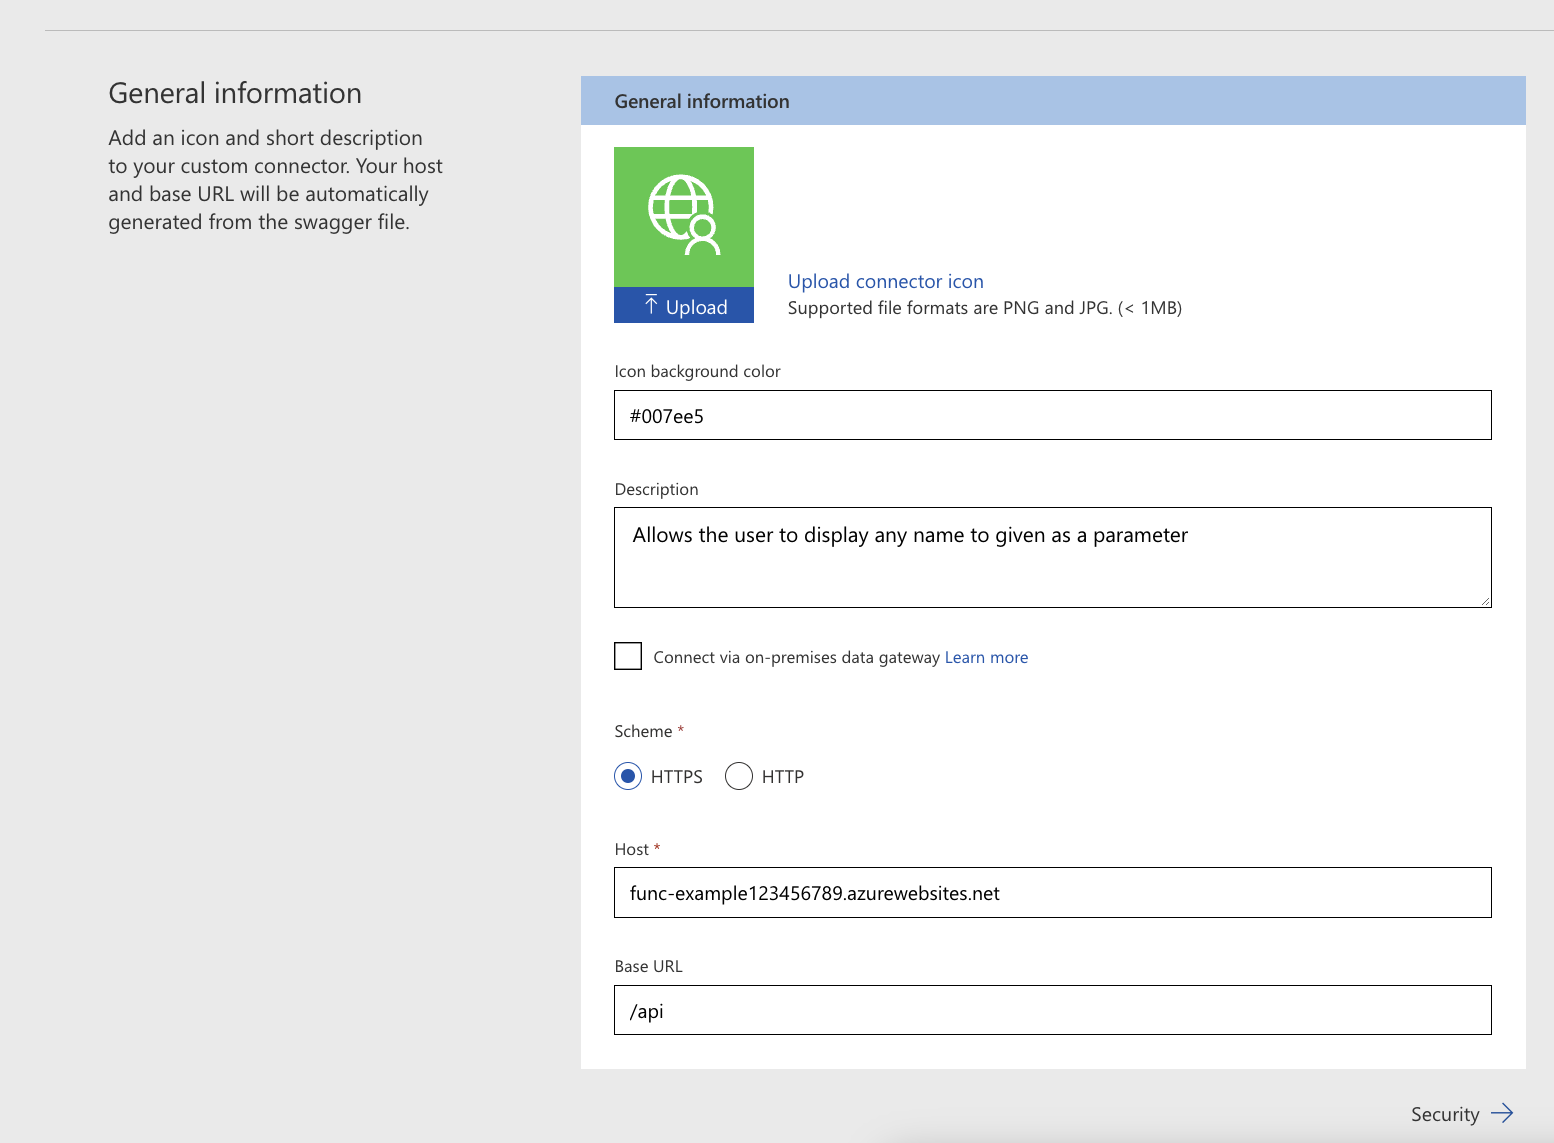The image size is (1554, 1143).
Task: Click the green globe connector icon image
Action: click(684, 216)
